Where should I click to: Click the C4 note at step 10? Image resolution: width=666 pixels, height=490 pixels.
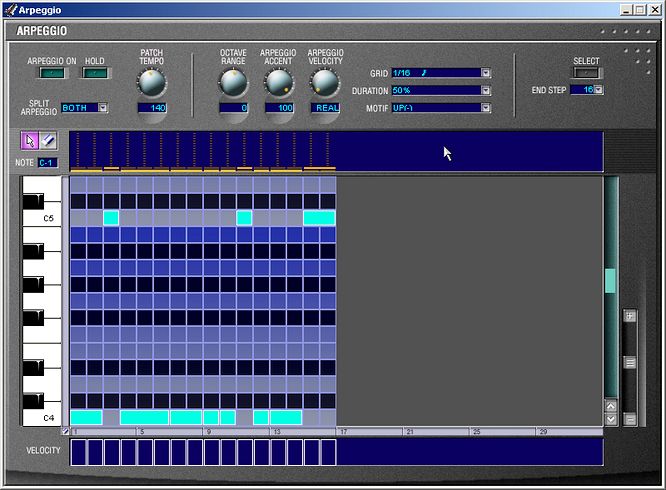[x=228, y=417]
